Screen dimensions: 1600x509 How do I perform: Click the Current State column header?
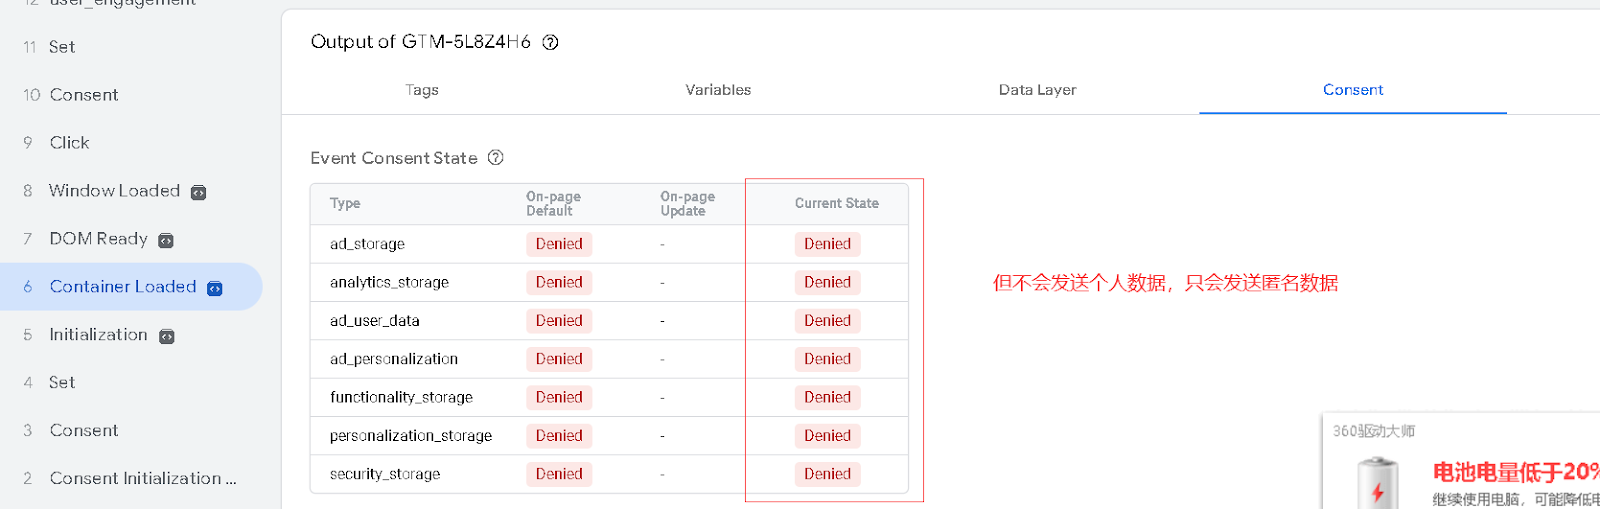(836, 203)
